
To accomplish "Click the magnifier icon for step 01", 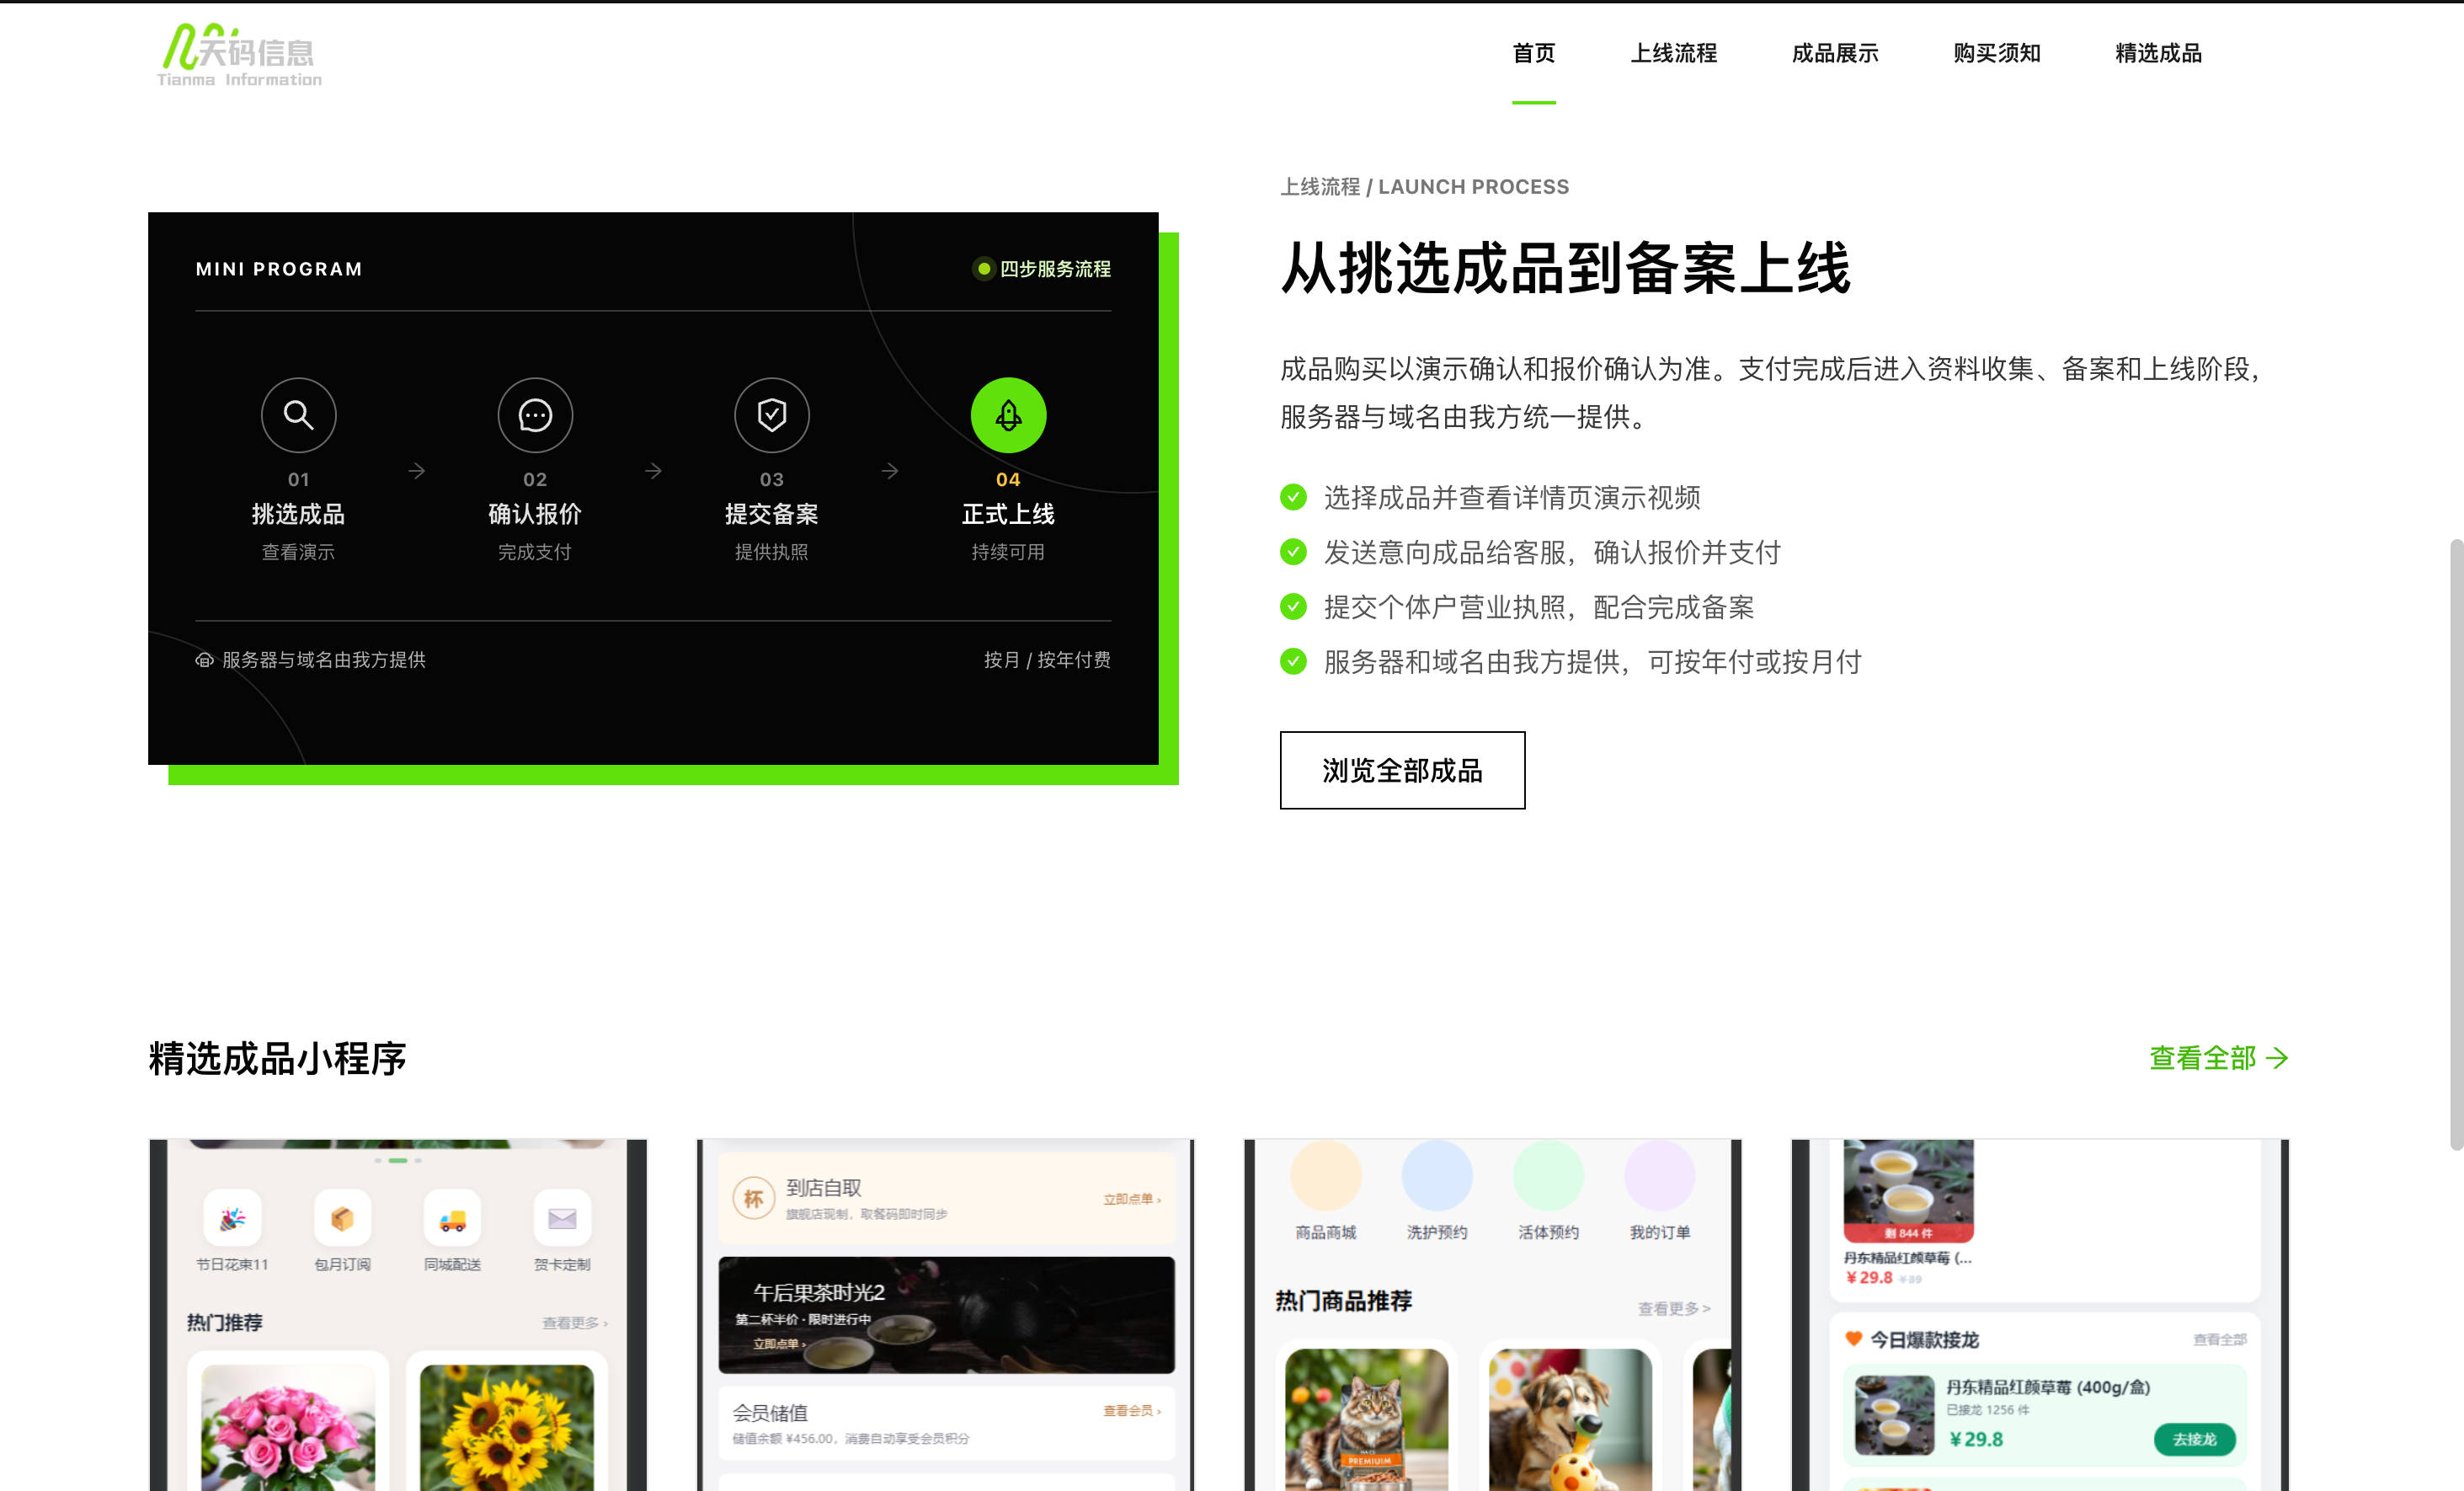I will point(298,414).
